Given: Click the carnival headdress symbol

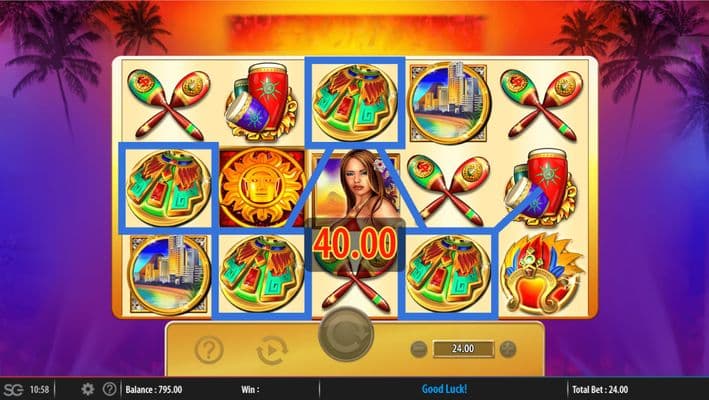Looking at the screenshot, I should coord(544,274).
